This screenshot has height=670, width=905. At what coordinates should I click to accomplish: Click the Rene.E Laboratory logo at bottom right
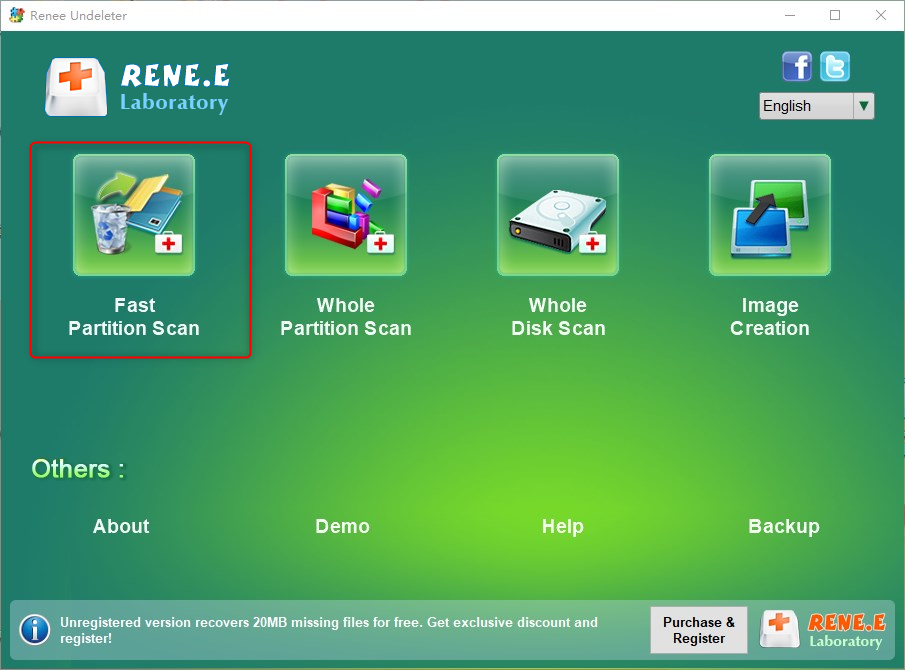[822, 630]
